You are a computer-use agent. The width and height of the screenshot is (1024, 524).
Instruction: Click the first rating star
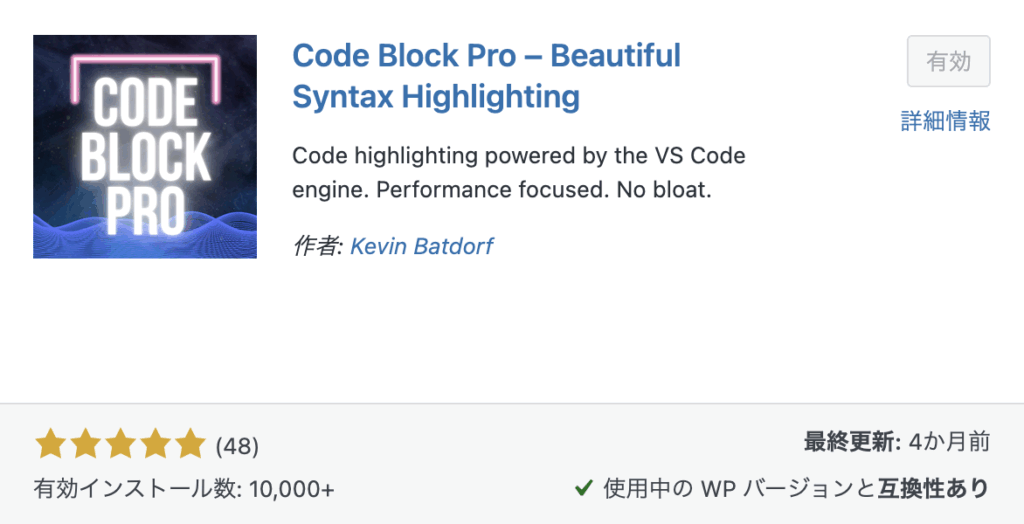(x=49, y=443)
